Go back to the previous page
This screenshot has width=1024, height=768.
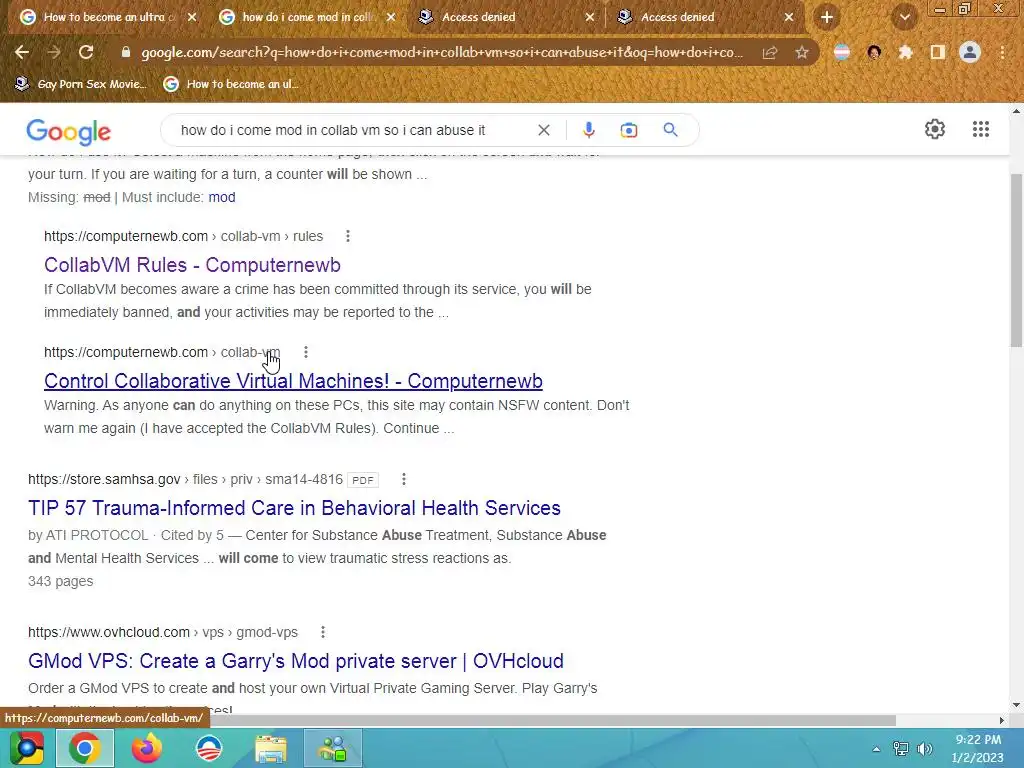(22, 52)
